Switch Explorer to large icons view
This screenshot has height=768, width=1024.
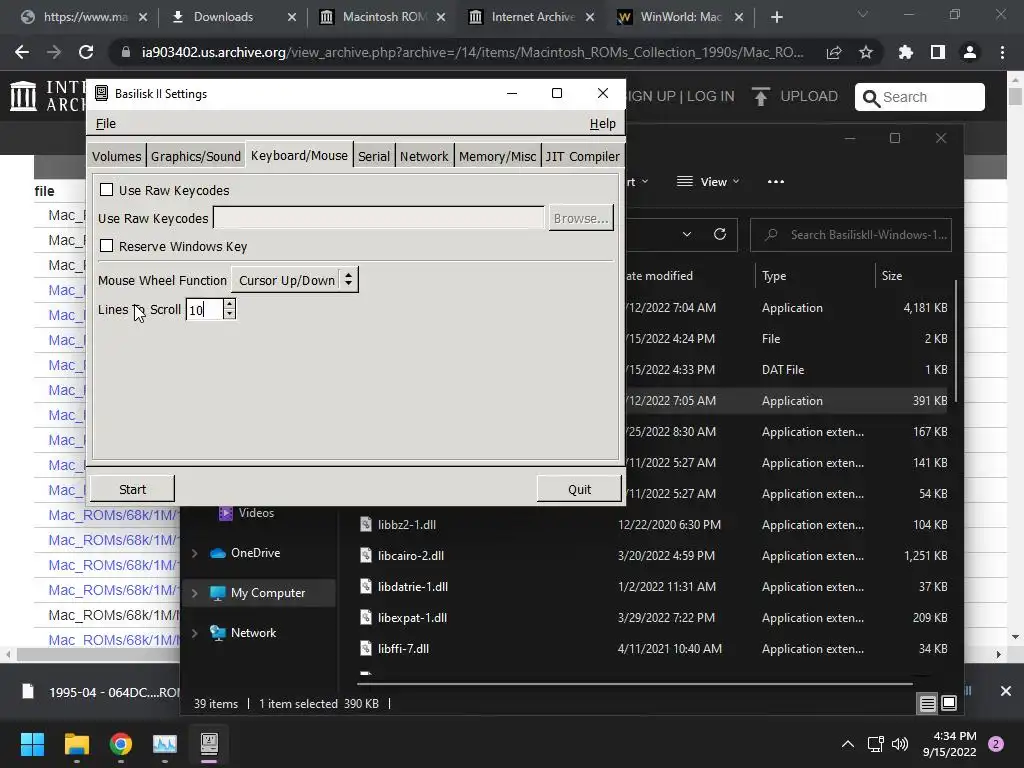(949, 703)
